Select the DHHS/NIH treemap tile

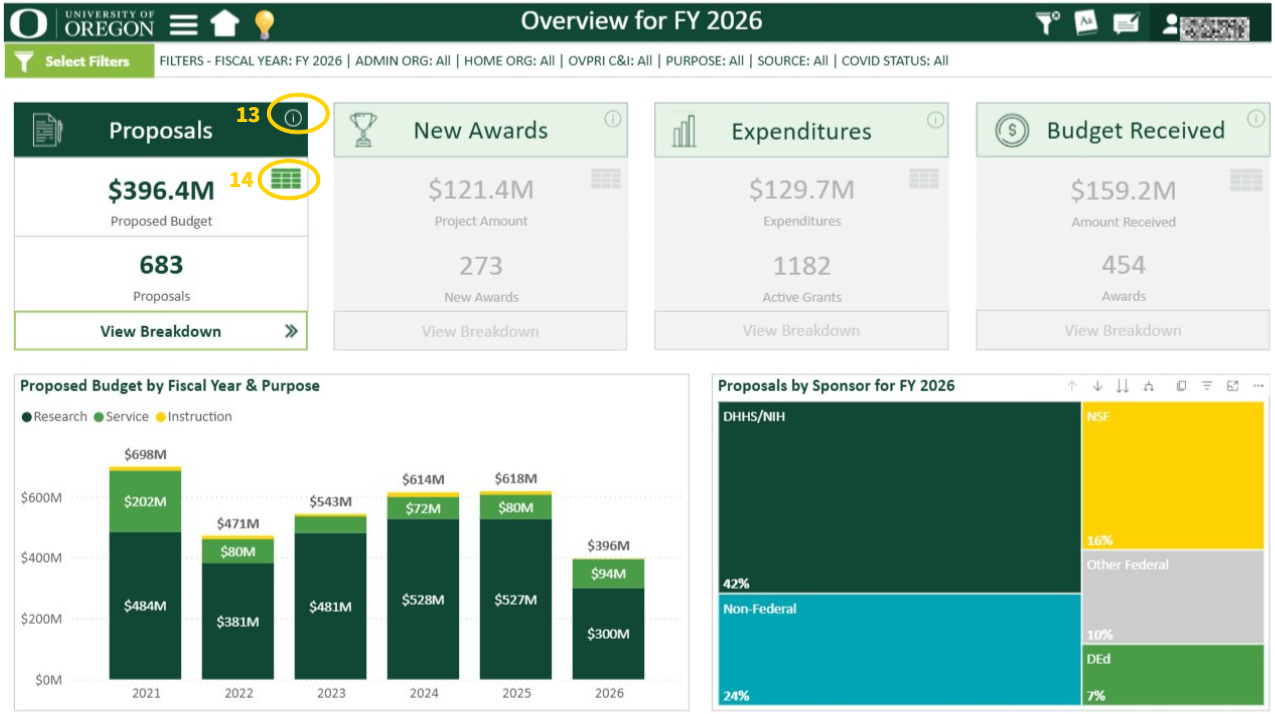[899, 497]
